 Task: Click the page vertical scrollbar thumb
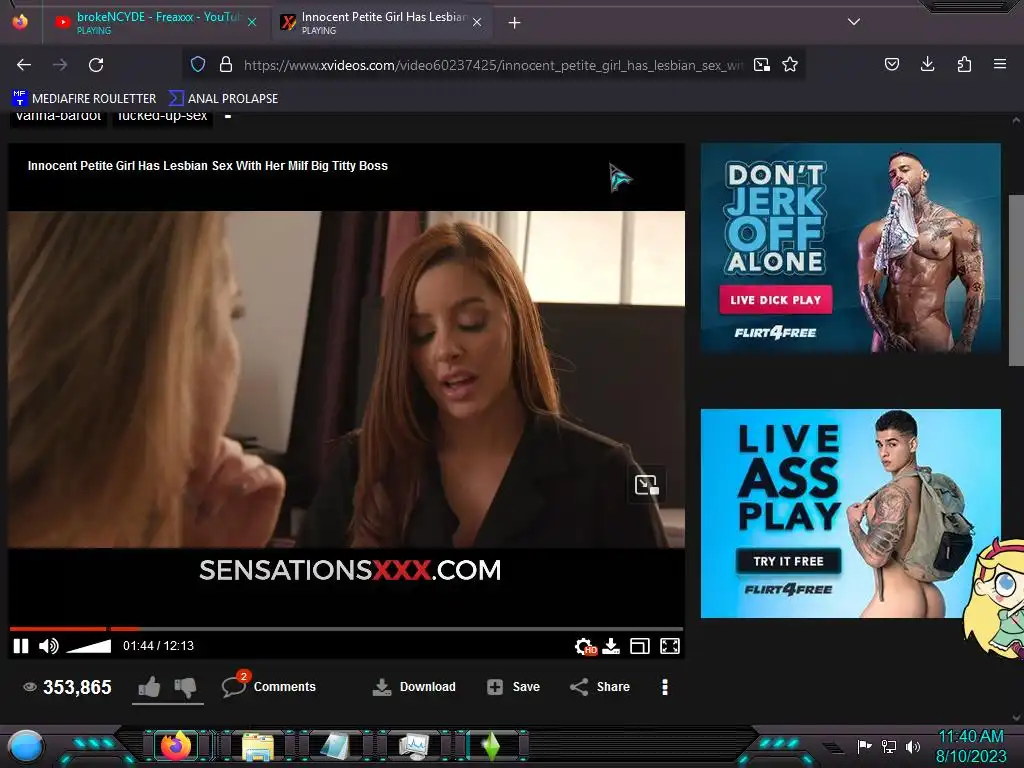click(1016, 280)
